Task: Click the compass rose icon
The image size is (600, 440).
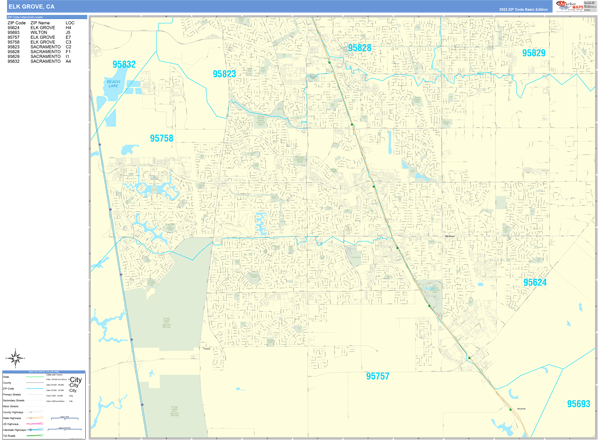Action: tap(15, 358)
